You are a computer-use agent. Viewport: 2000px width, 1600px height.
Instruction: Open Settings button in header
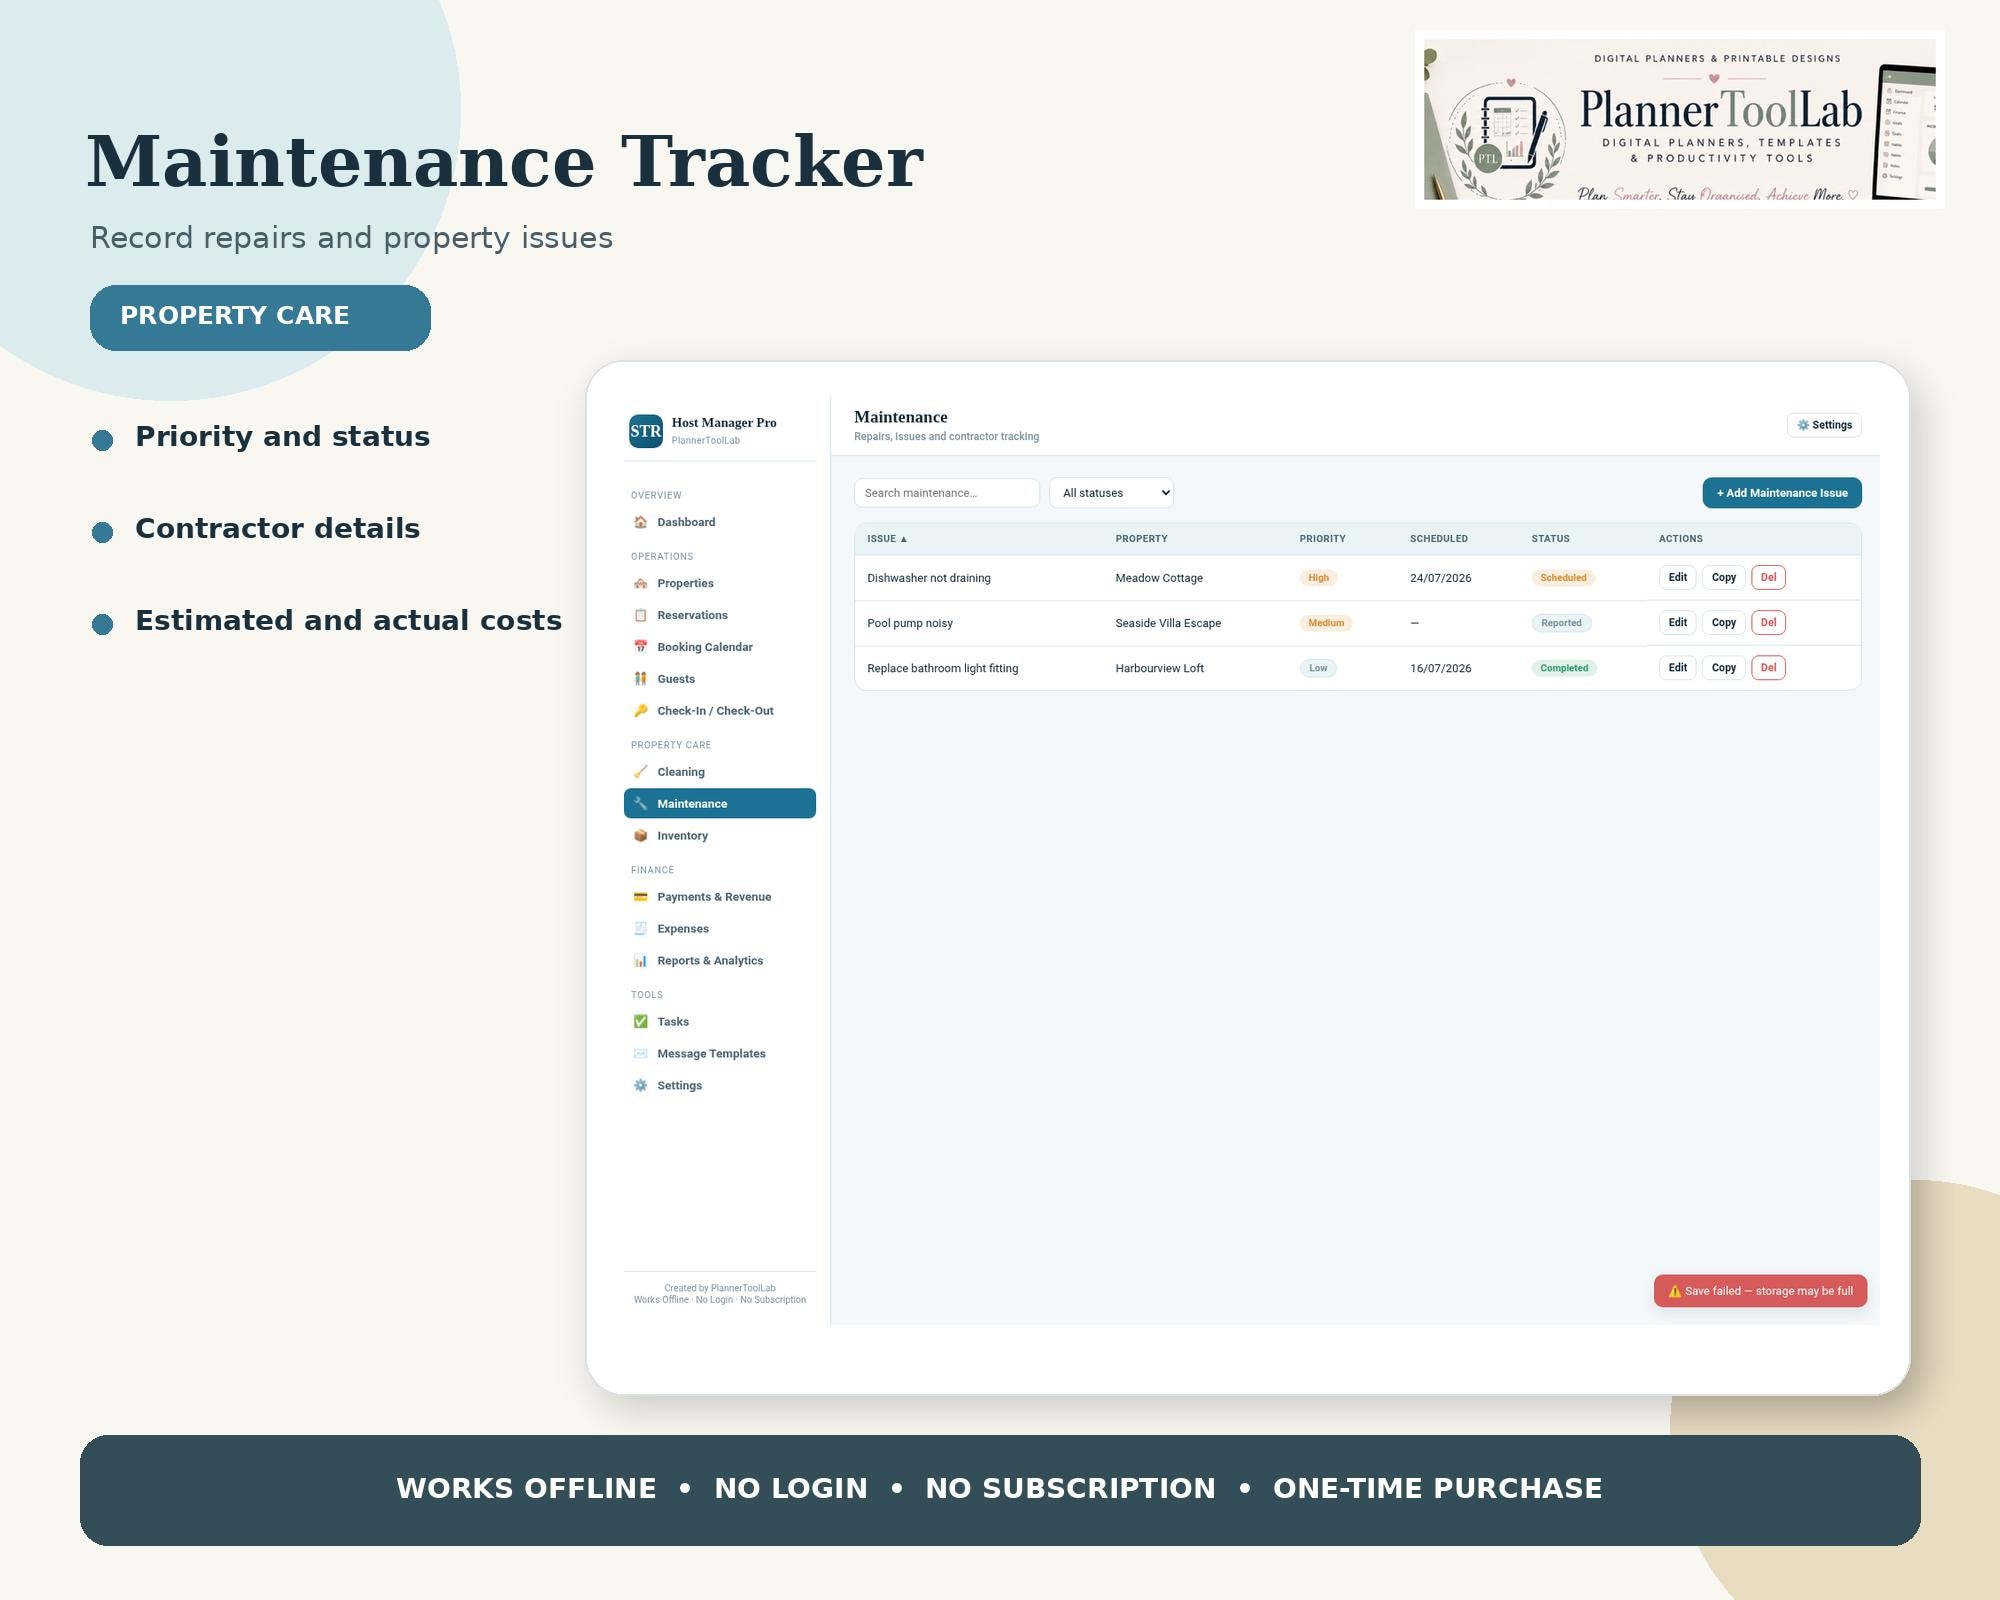pos(1824,425)
